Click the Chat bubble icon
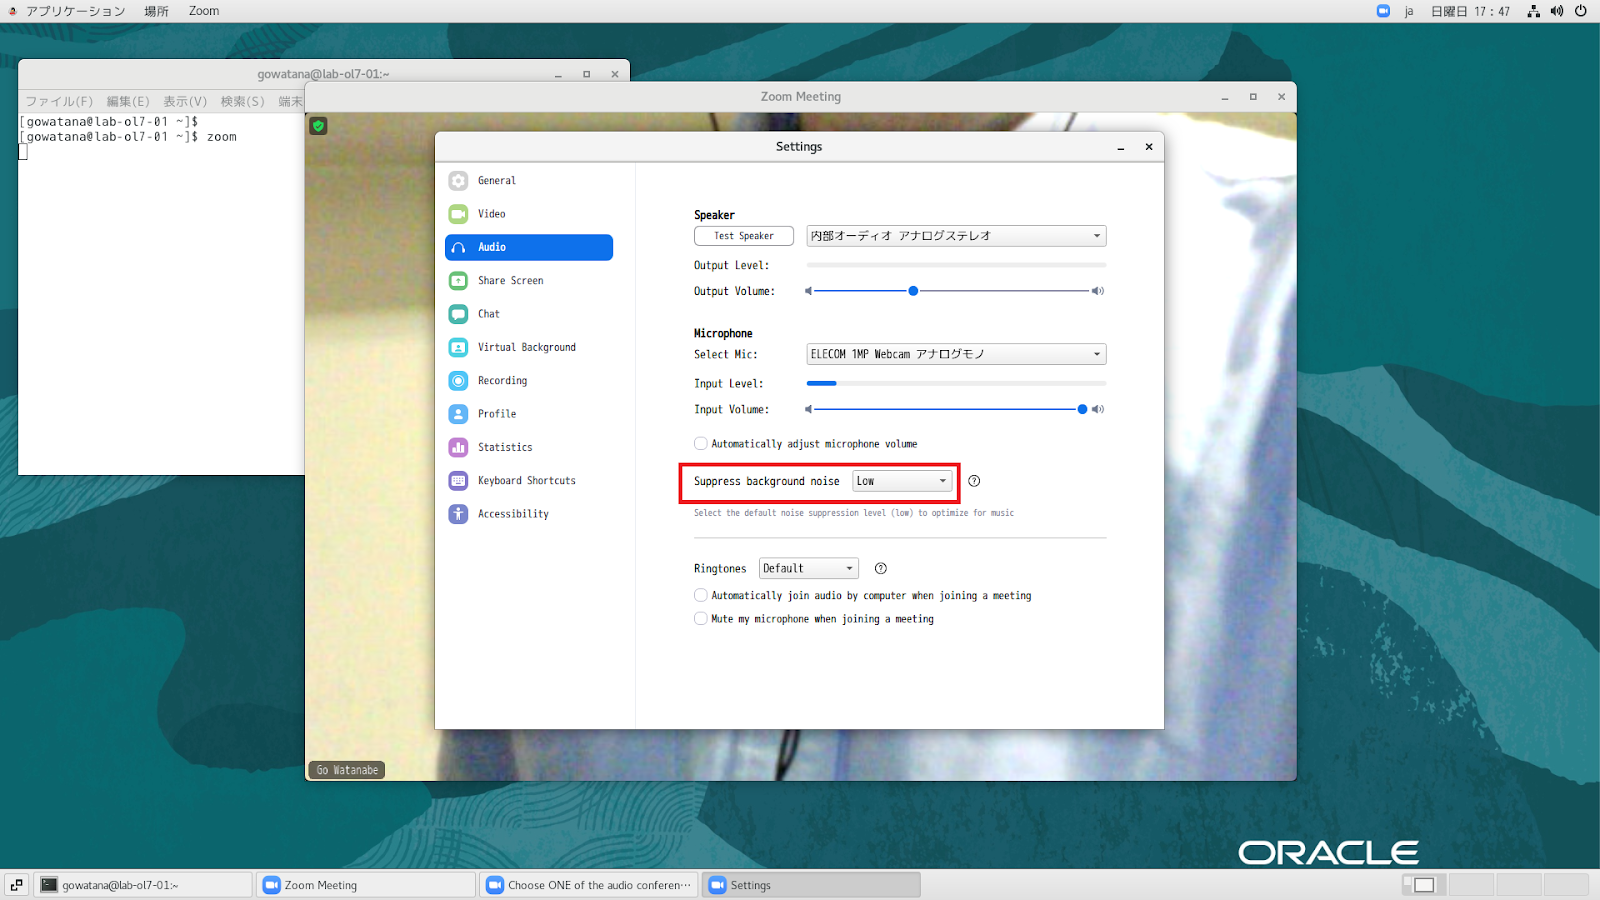Viewport: 1600px width, 900px height. point(458,314)
